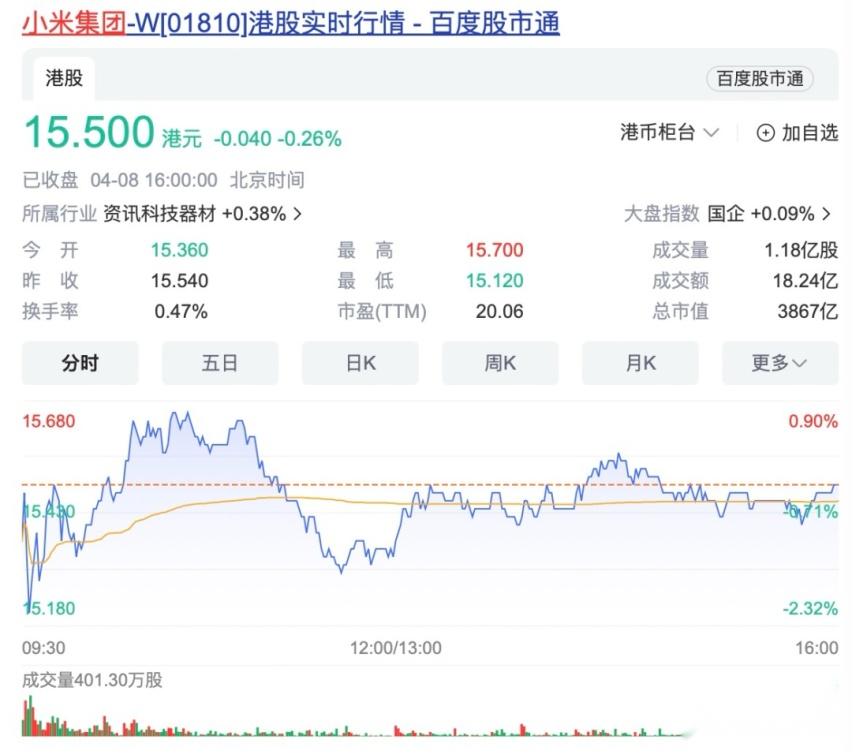The height and width of the screenshot is (751, 852).
Task: Click chevron after 国企 +0.09%
Action: pos(826,214)
